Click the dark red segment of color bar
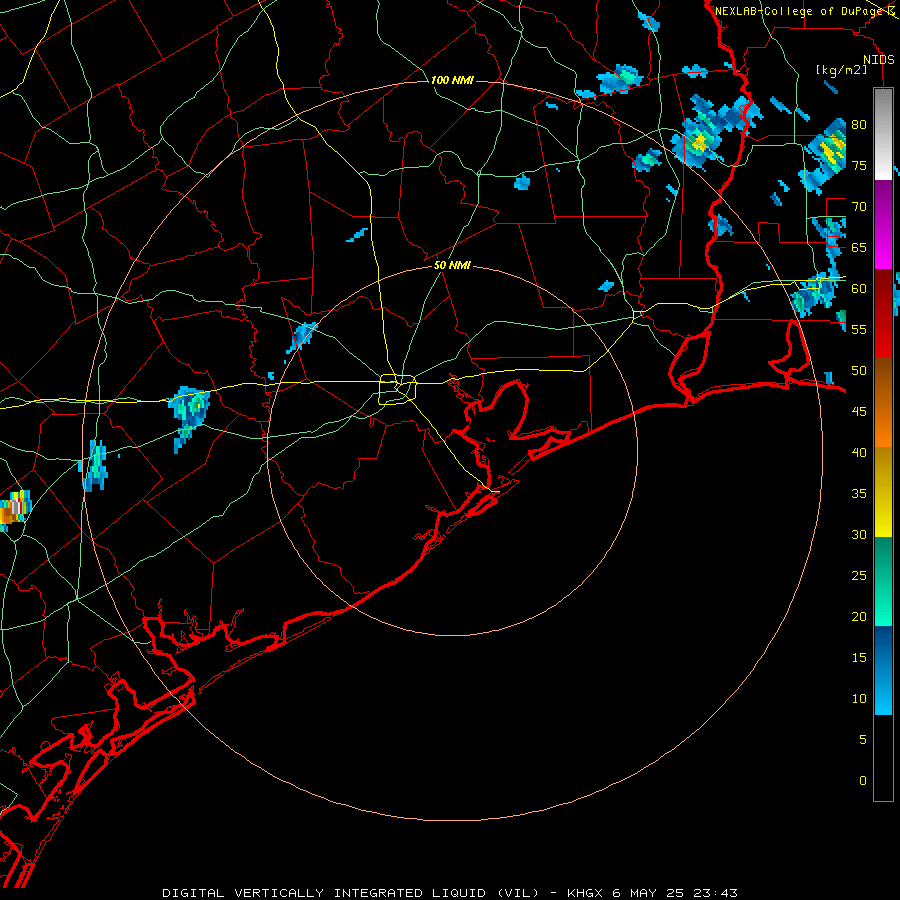Image resolution: width=900 pixels, height=900 pixels. click(883, 314)
